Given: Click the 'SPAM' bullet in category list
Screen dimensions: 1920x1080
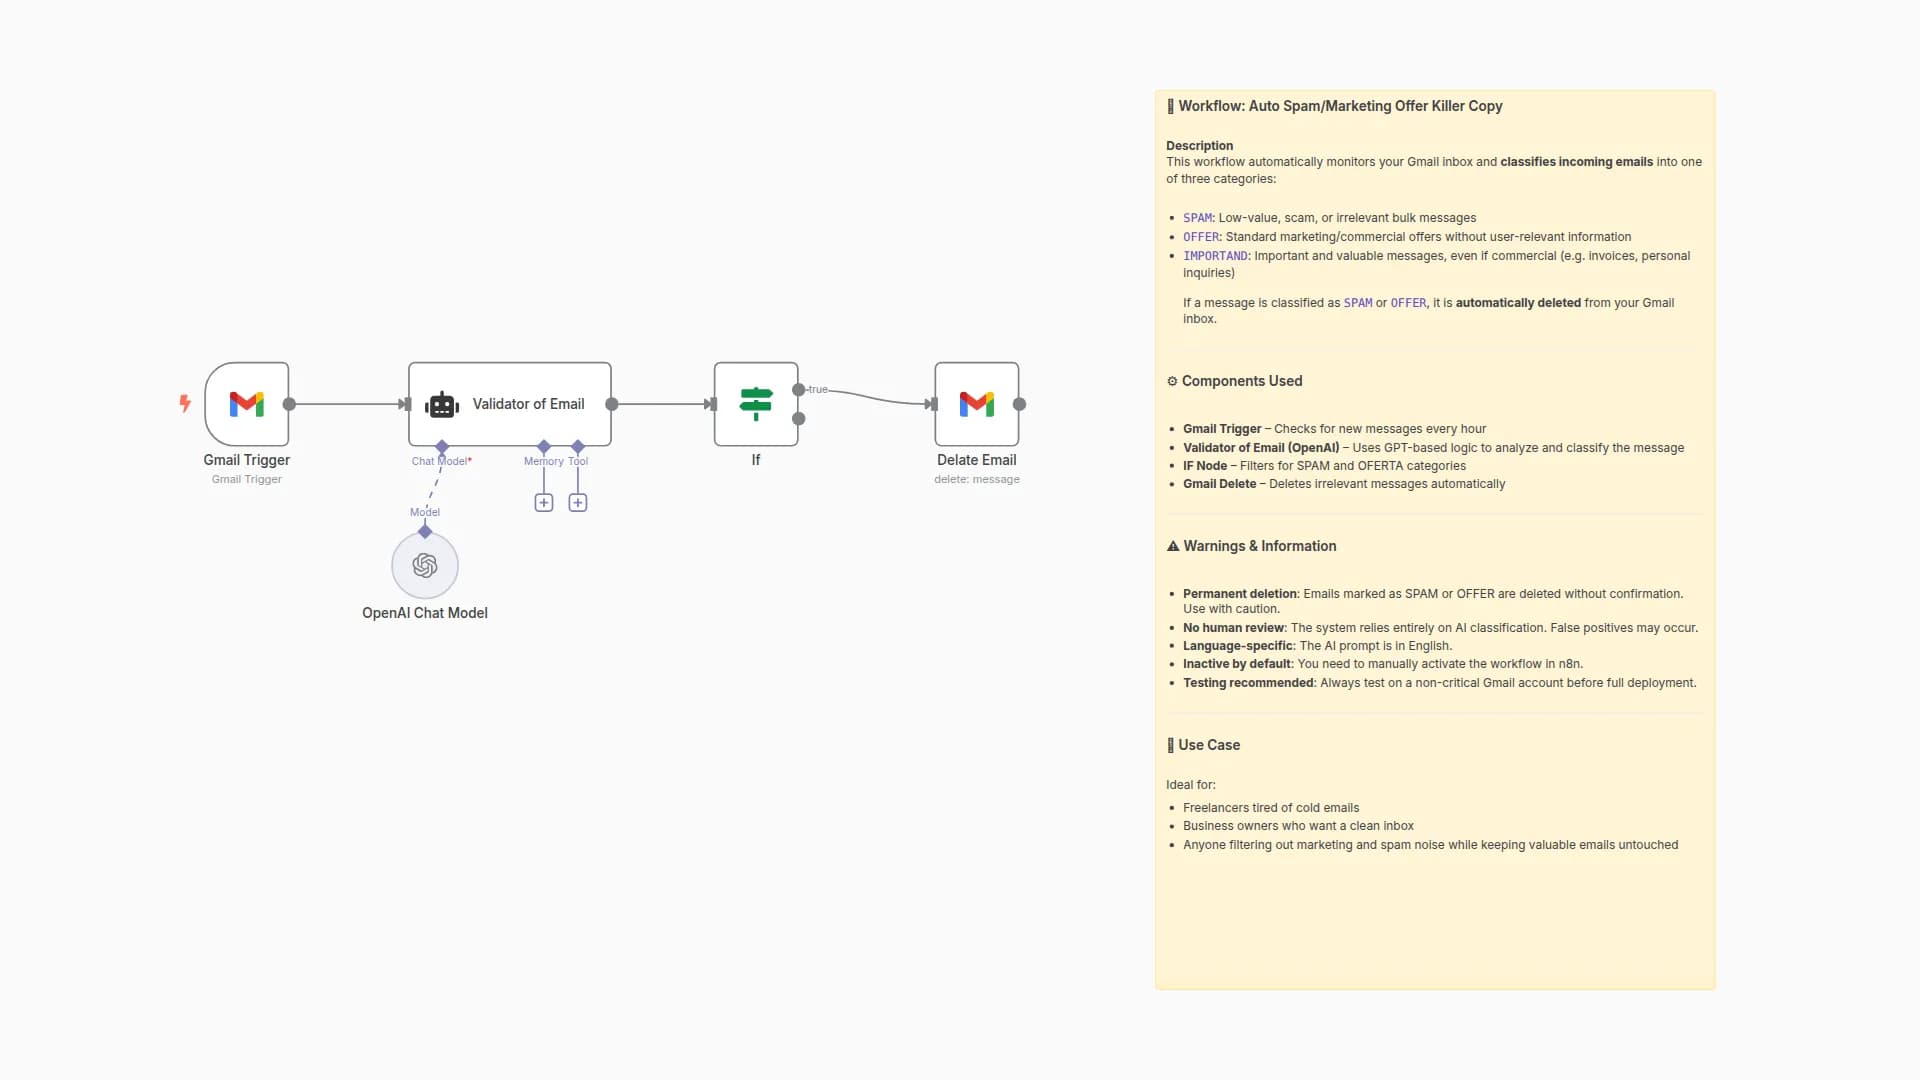Looking at the screenshot, I should tap(1330, 218).
